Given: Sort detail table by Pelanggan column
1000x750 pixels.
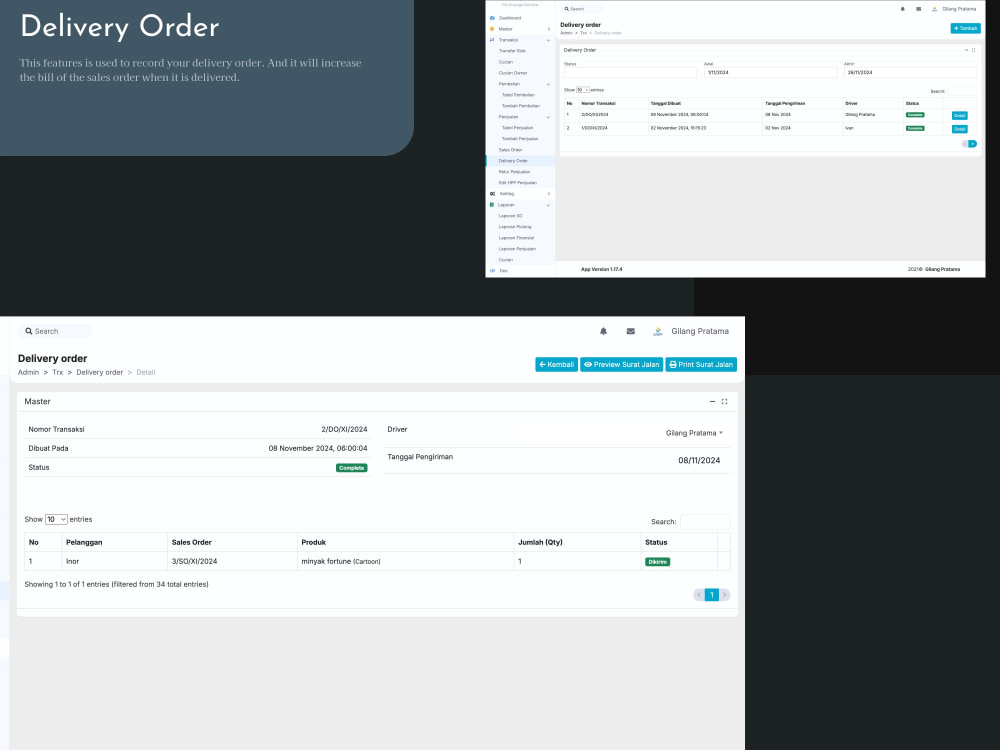Looking at the screenshot, I should [x=115, y=542].
